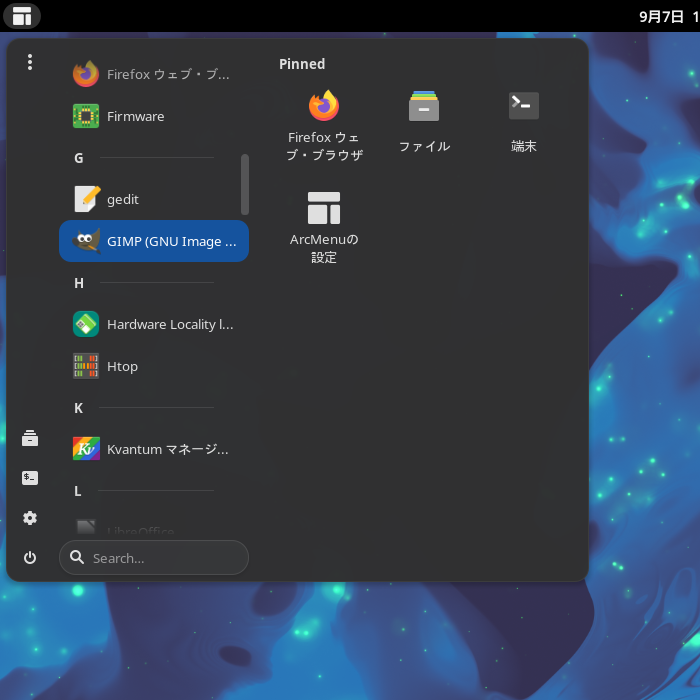
Task: Click the file manager sidebar shortcut icon
Action: point(30,438)
